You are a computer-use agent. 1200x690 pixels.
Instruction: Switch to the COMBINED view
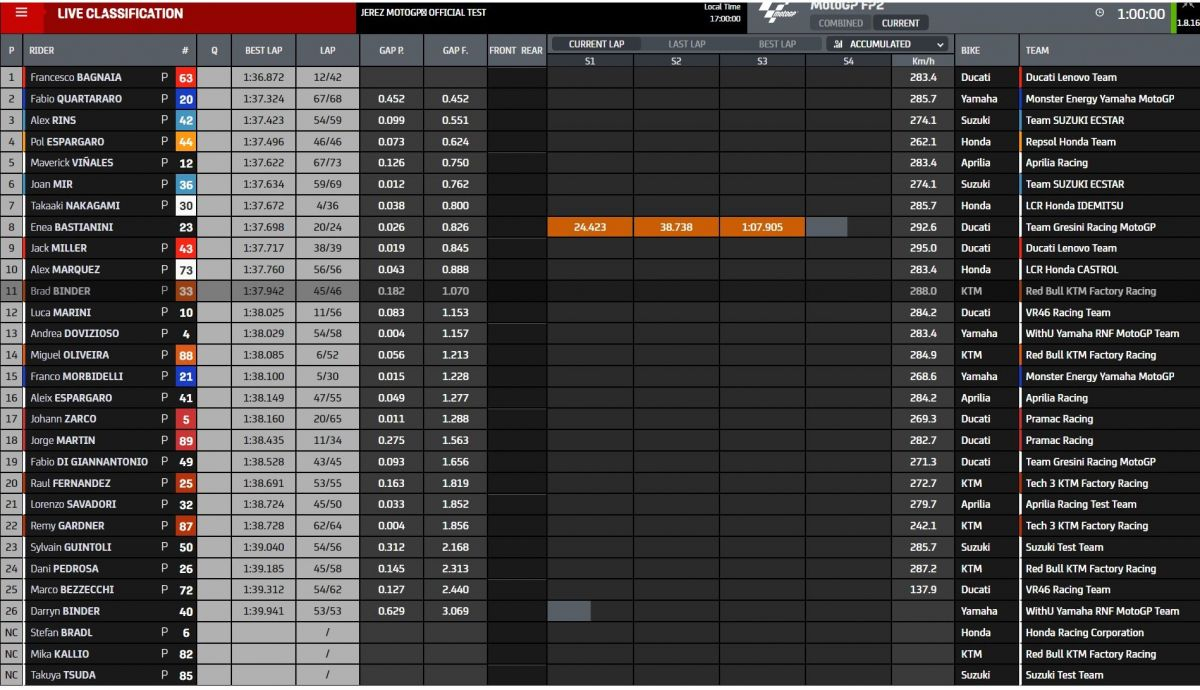point(840,23)
